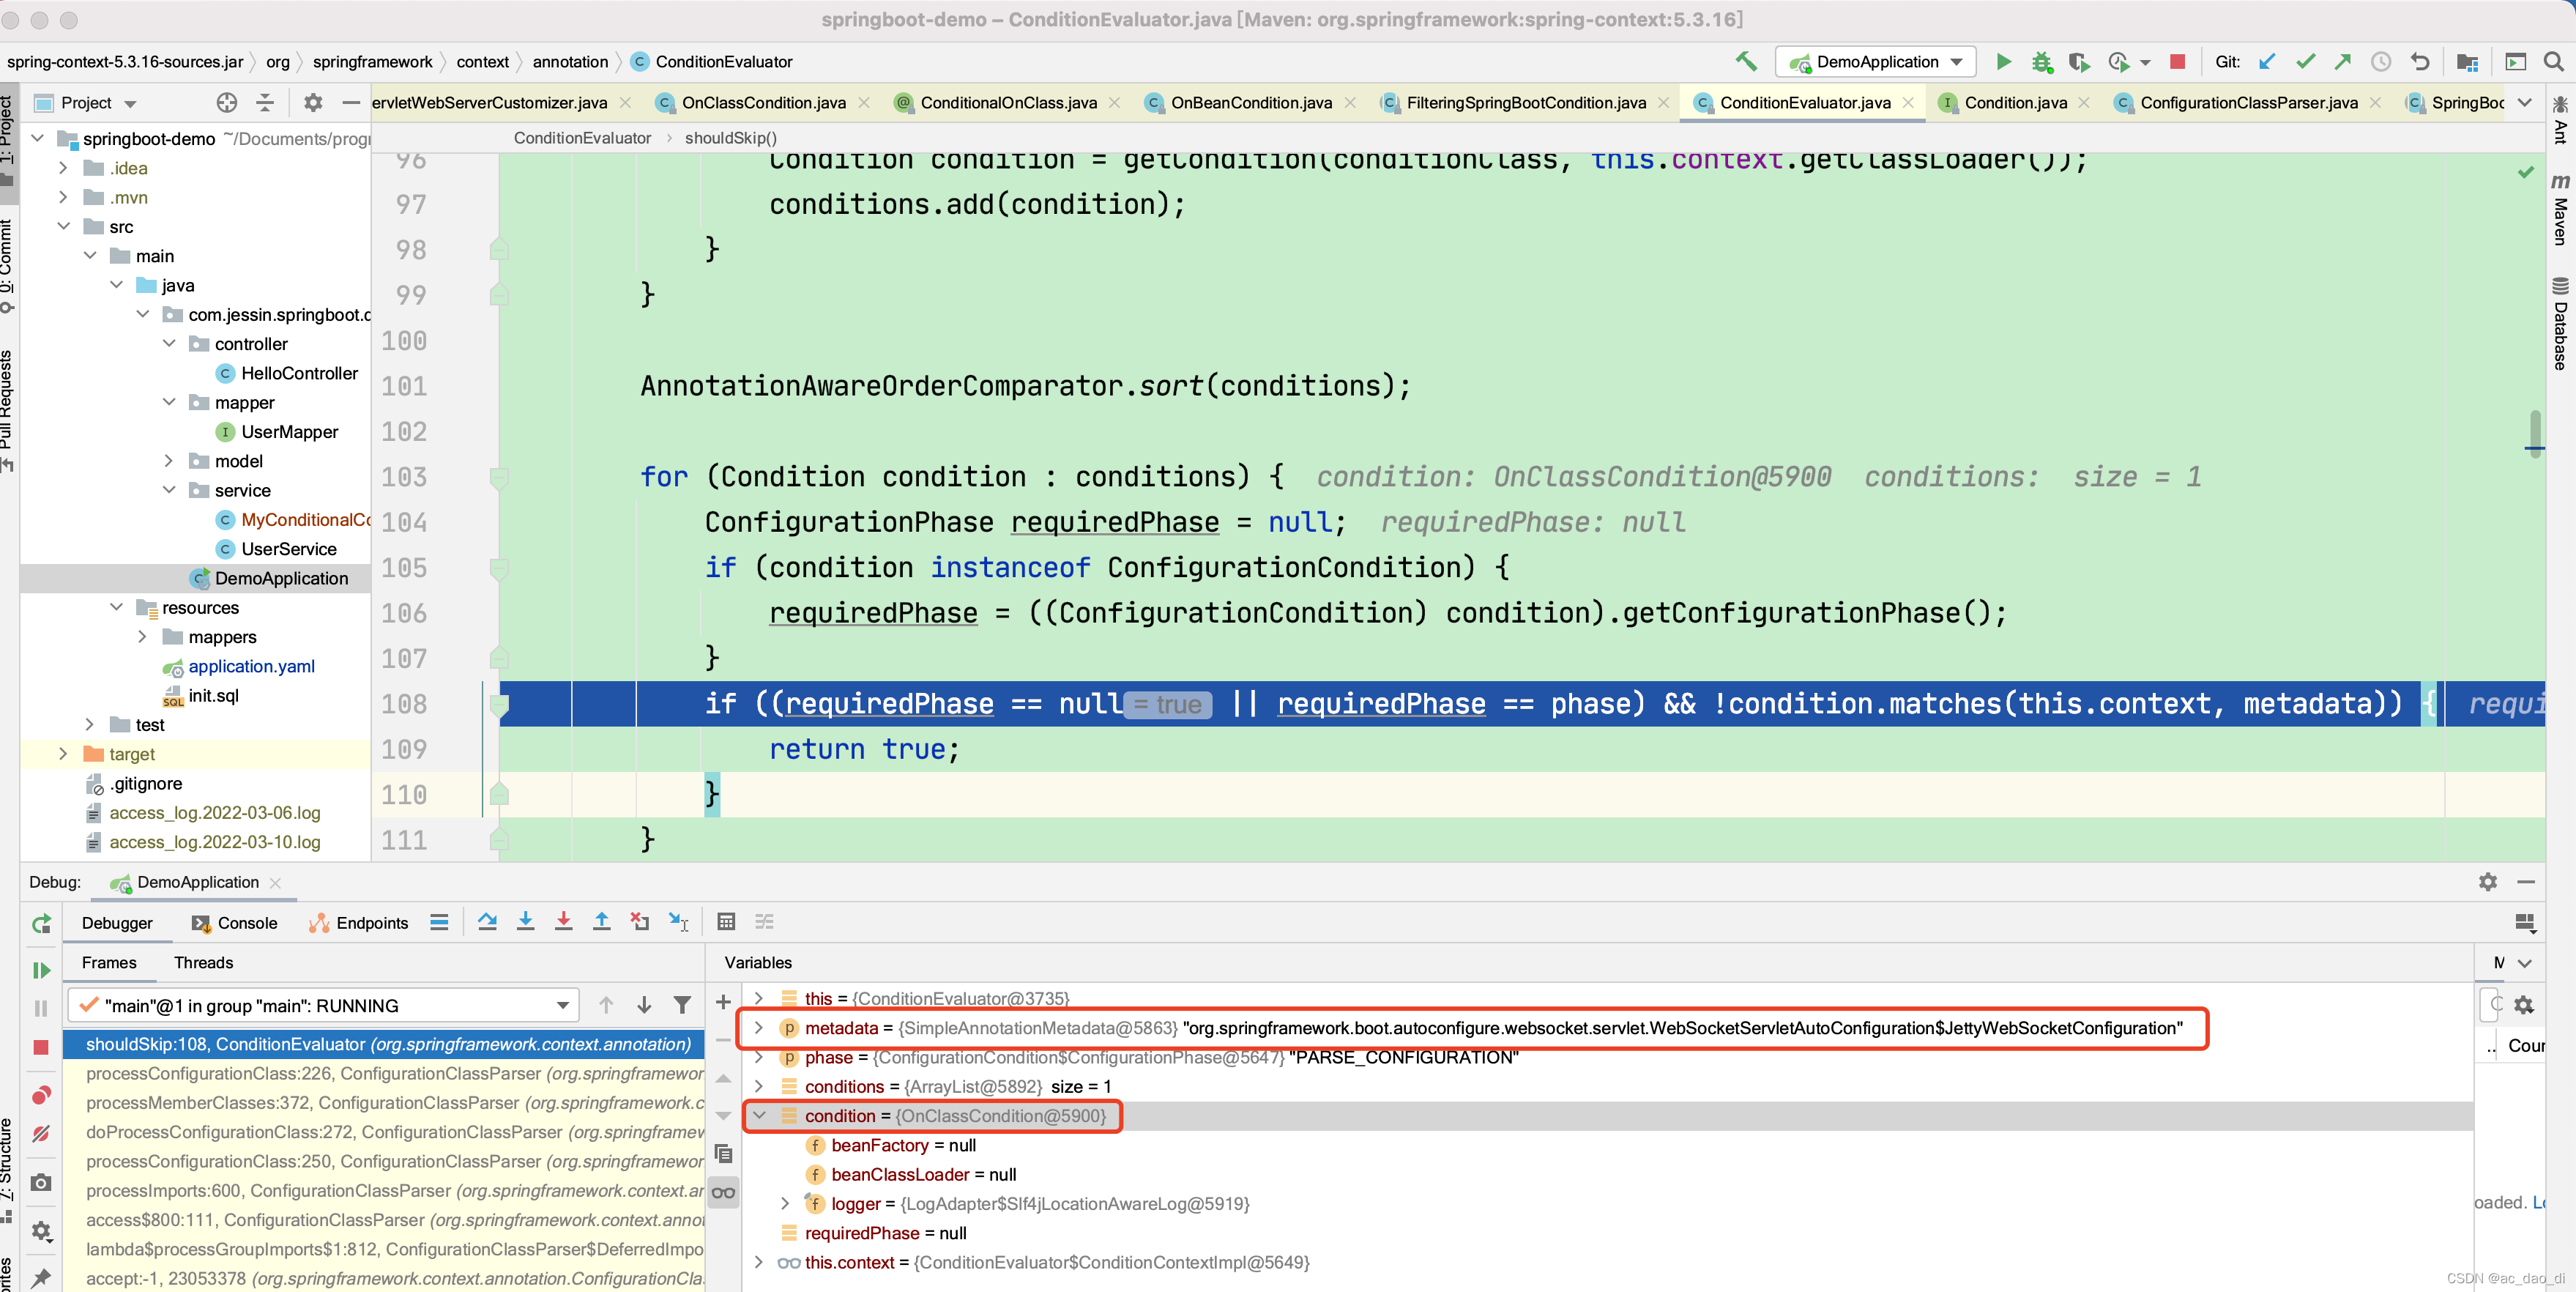Click annotation in breadcrumb path
2576x1292 pixels.
570,62
